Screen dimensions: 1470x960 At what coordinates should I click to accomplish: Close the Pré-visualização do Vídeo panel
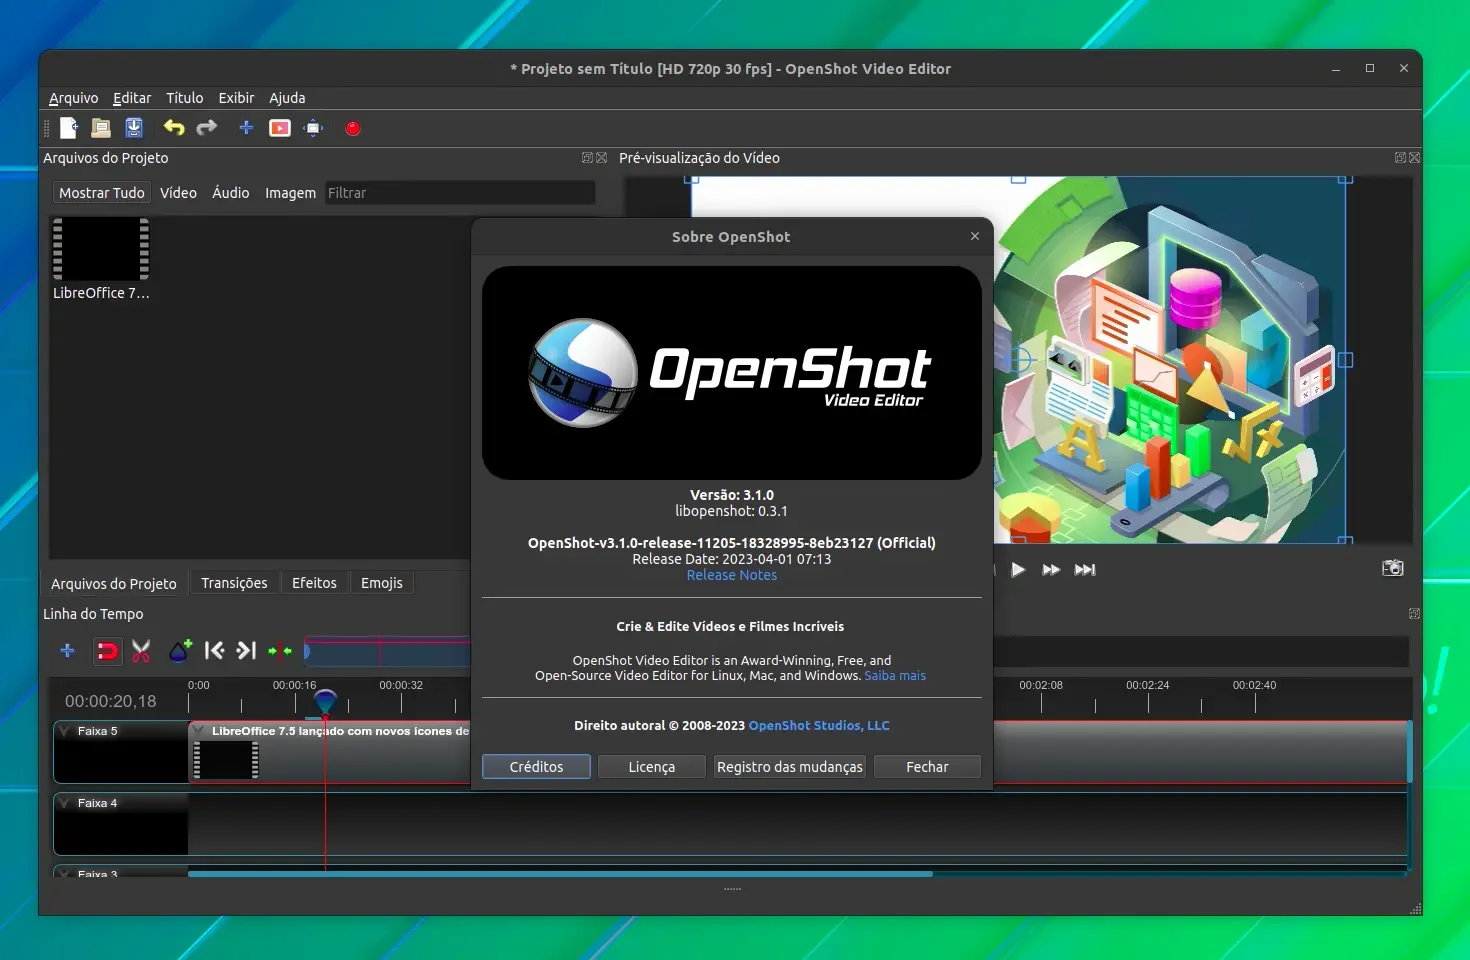pos(1415,158)
